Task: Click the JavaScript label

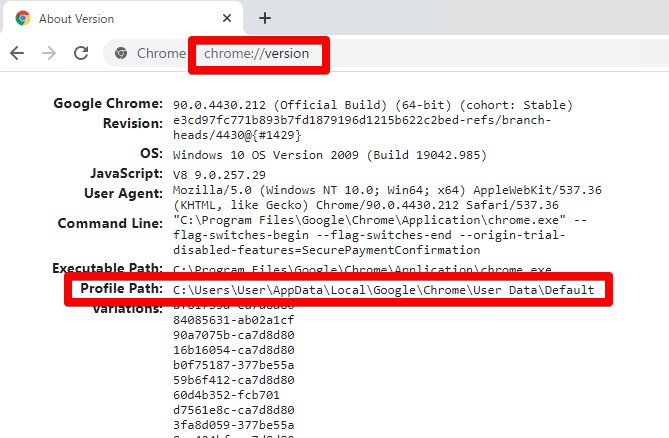Action: pos(126,174)
